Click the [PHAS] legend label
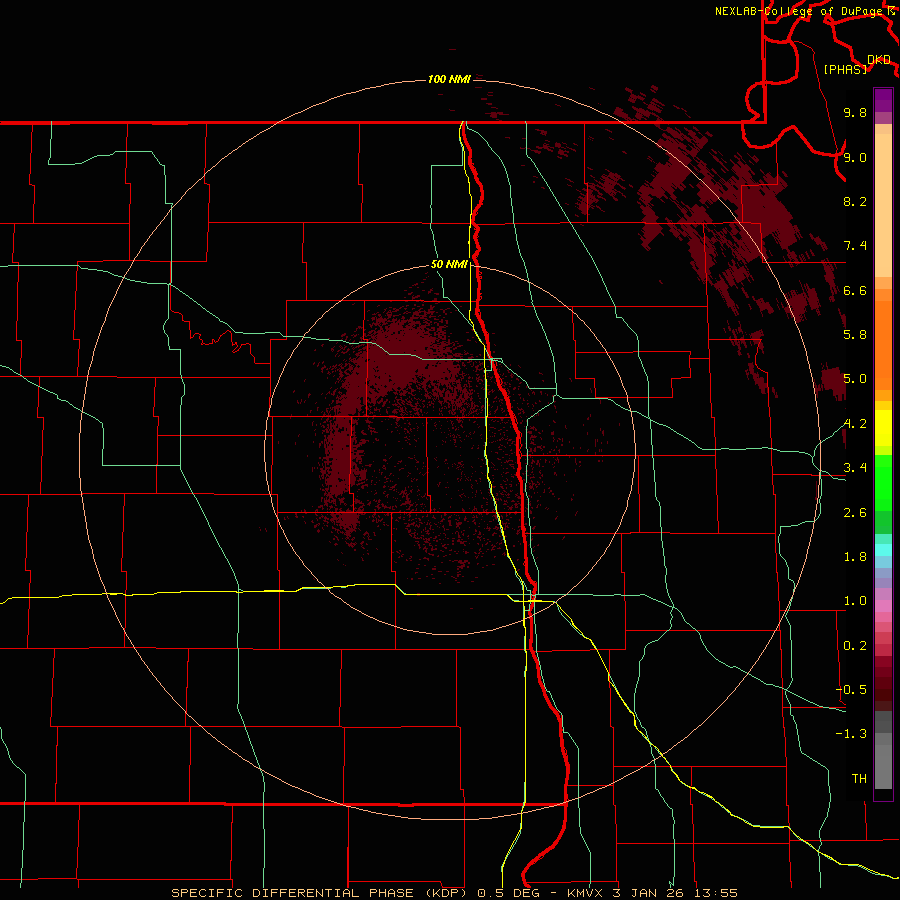 (x=845, y=70)
